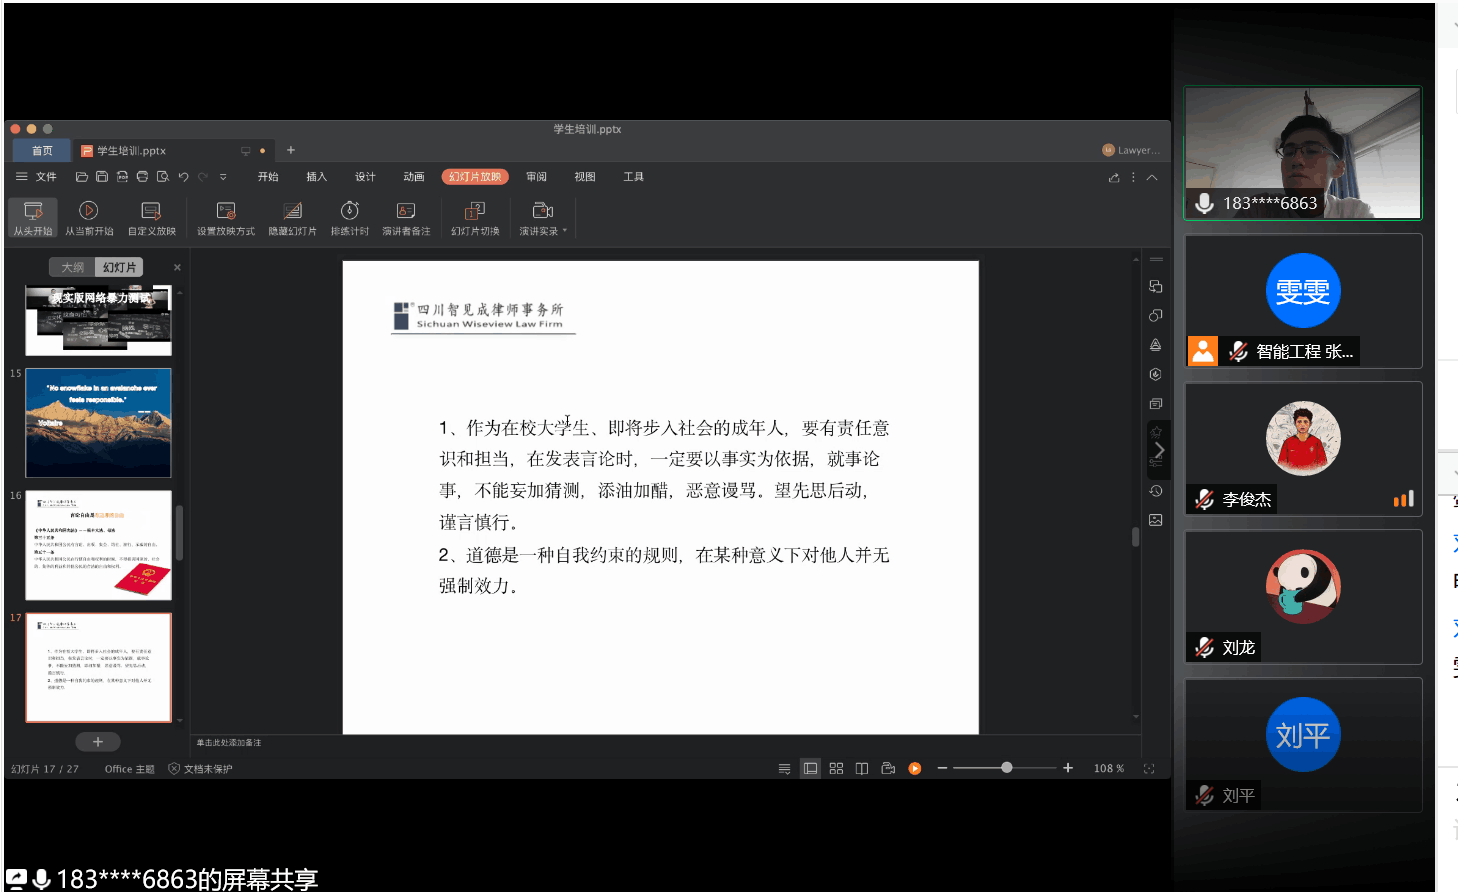This screenshot has width=1458, height=892.
Task: Open the 审阅 ribbon tab
Action: 536,177
